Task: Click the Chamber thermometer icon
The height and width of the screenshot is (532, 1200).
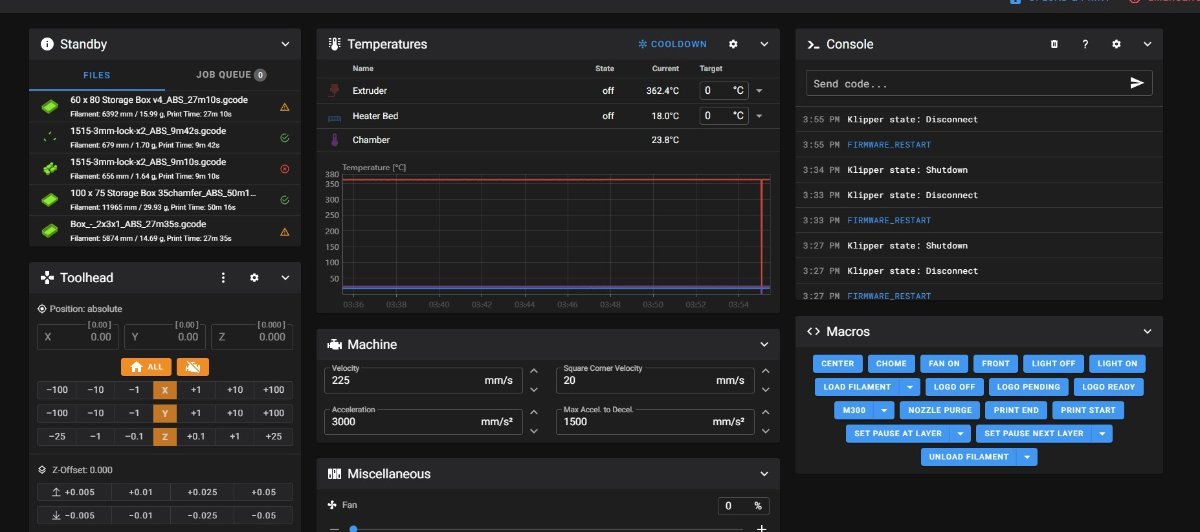Action: tap(334, 140)
